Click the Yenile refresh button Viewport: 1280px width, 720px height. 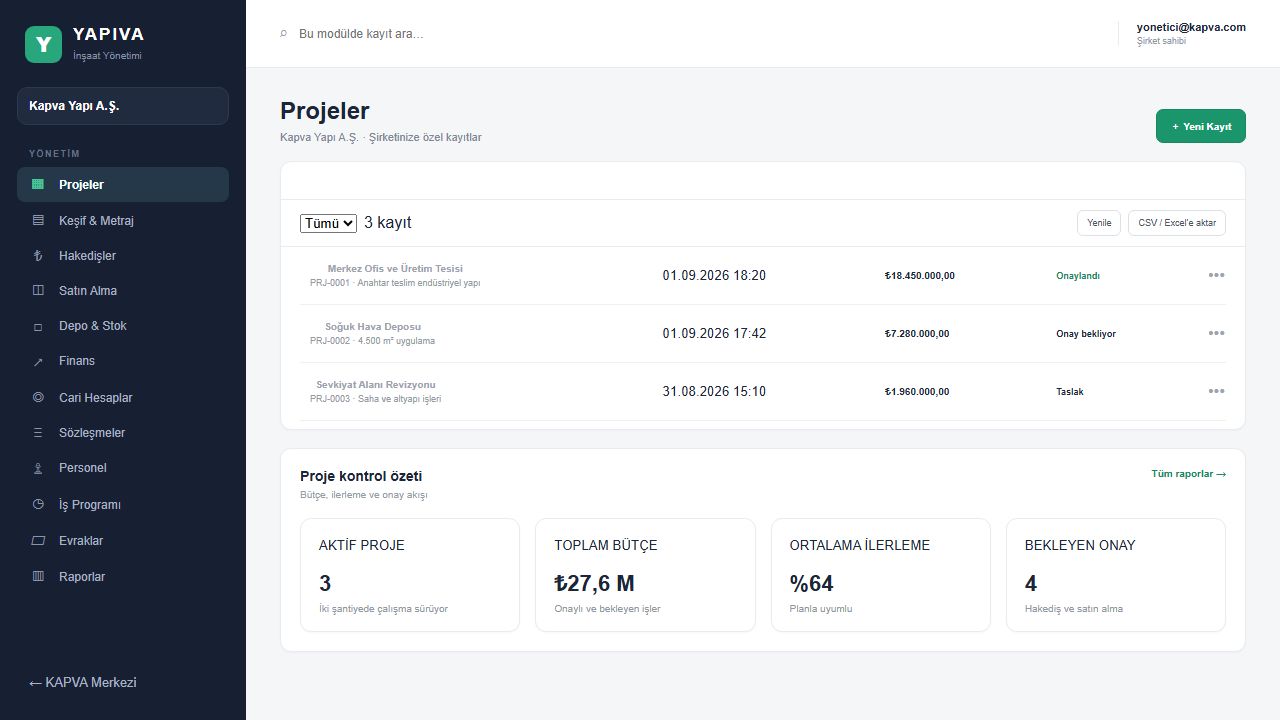(1099, 223)
